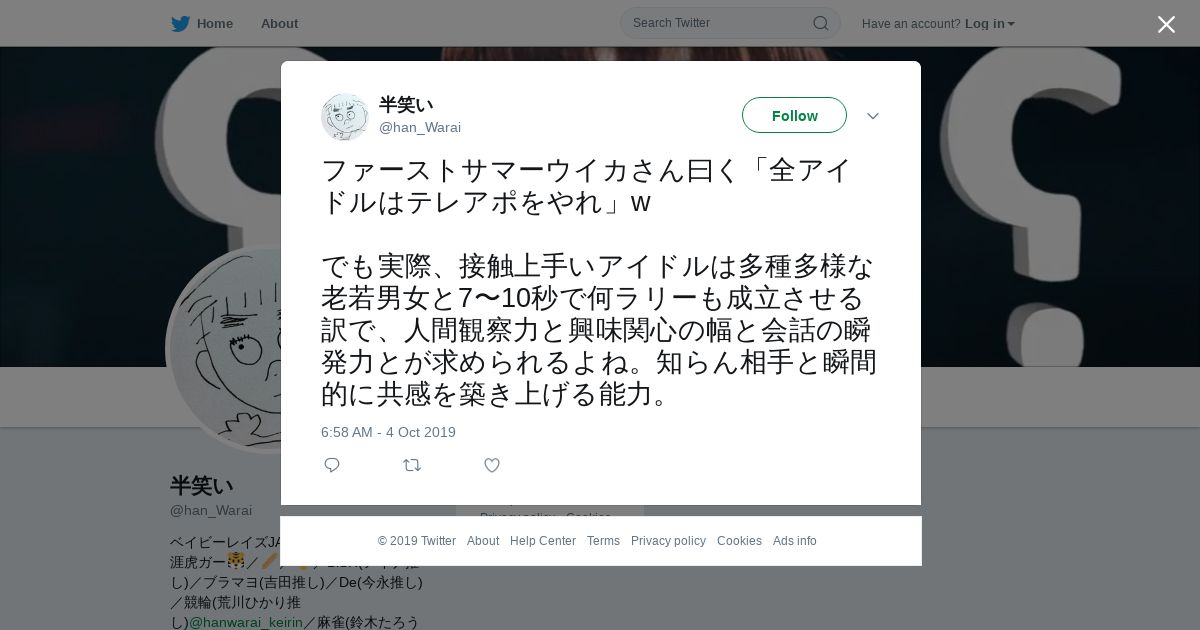Open the Privacy policy footer link

[x=668, y=541]
